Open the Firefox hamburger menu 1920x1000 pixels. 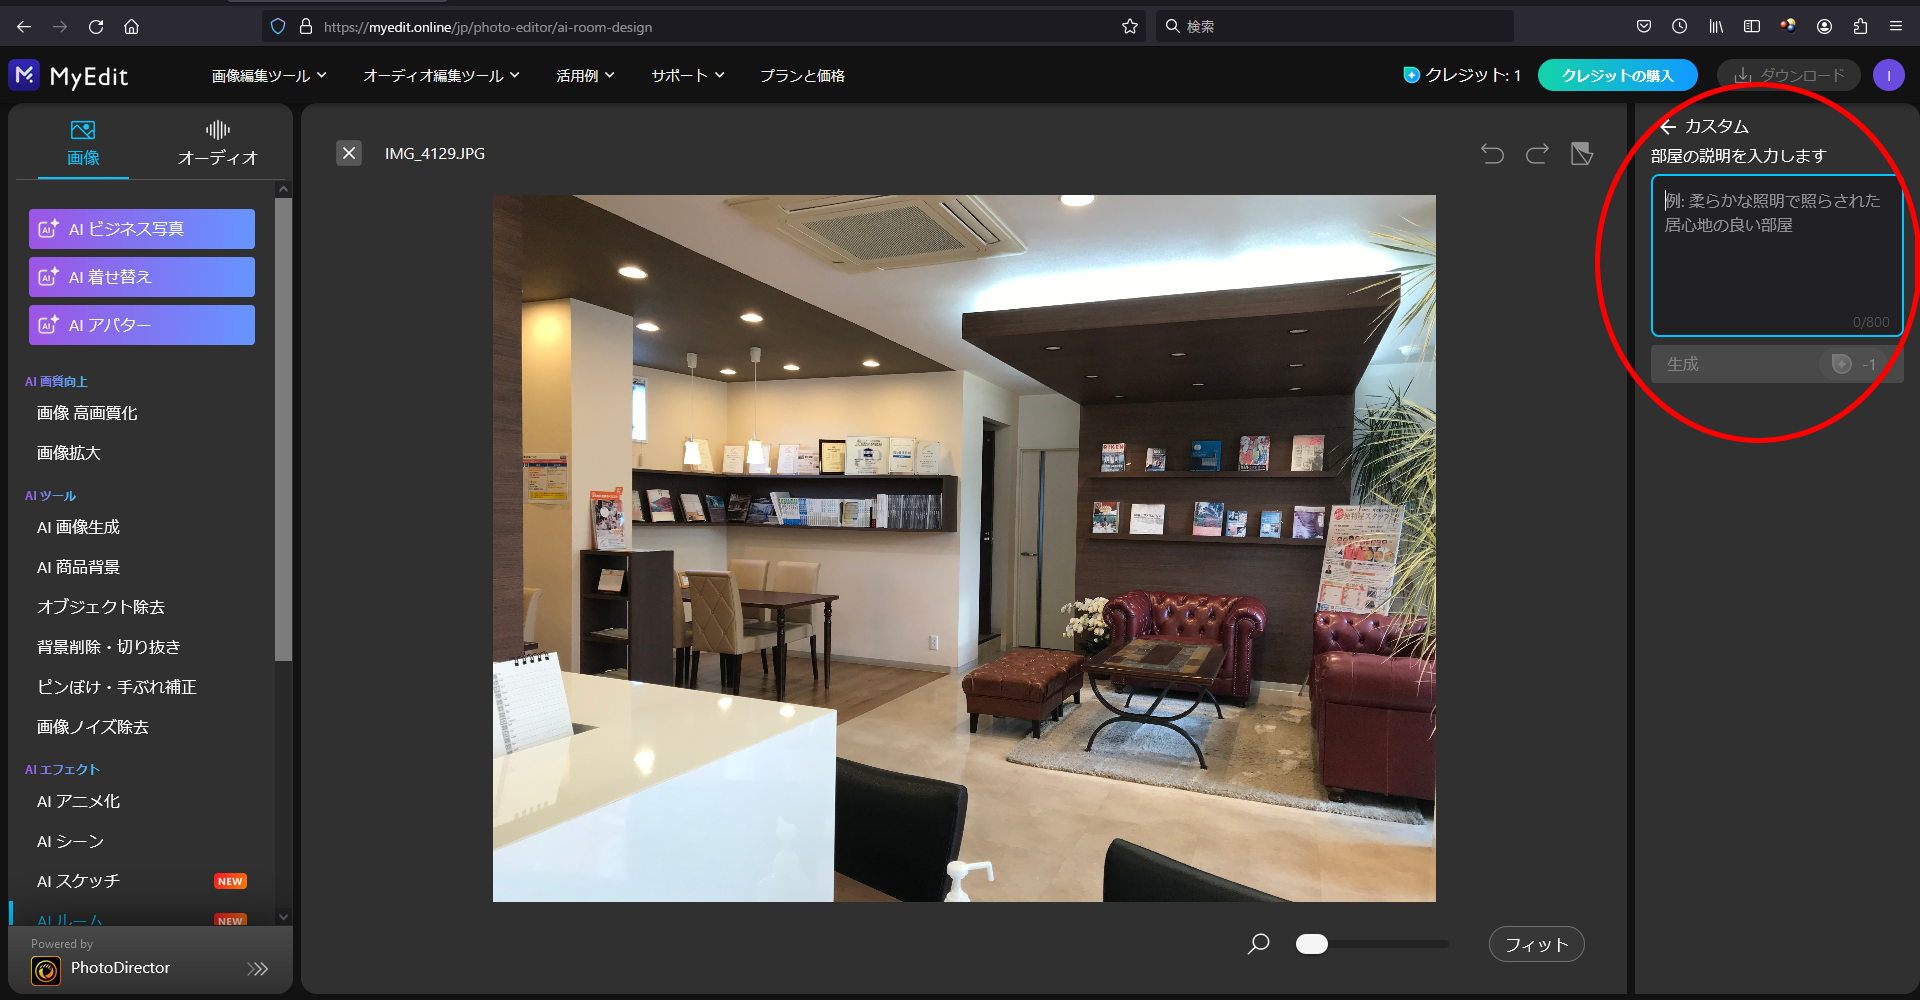coord(1896,27)
